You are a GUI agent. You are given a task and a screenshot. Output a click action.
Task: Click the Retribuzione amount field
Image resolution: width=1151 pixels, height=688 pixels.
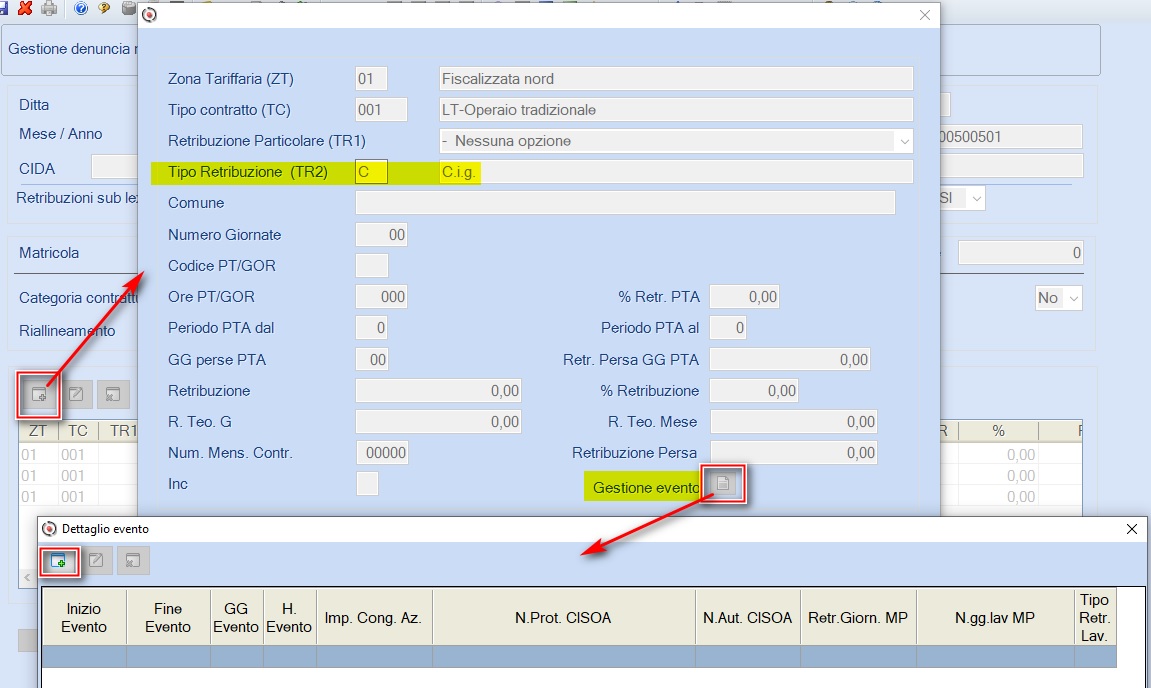(x=438, y=391)
